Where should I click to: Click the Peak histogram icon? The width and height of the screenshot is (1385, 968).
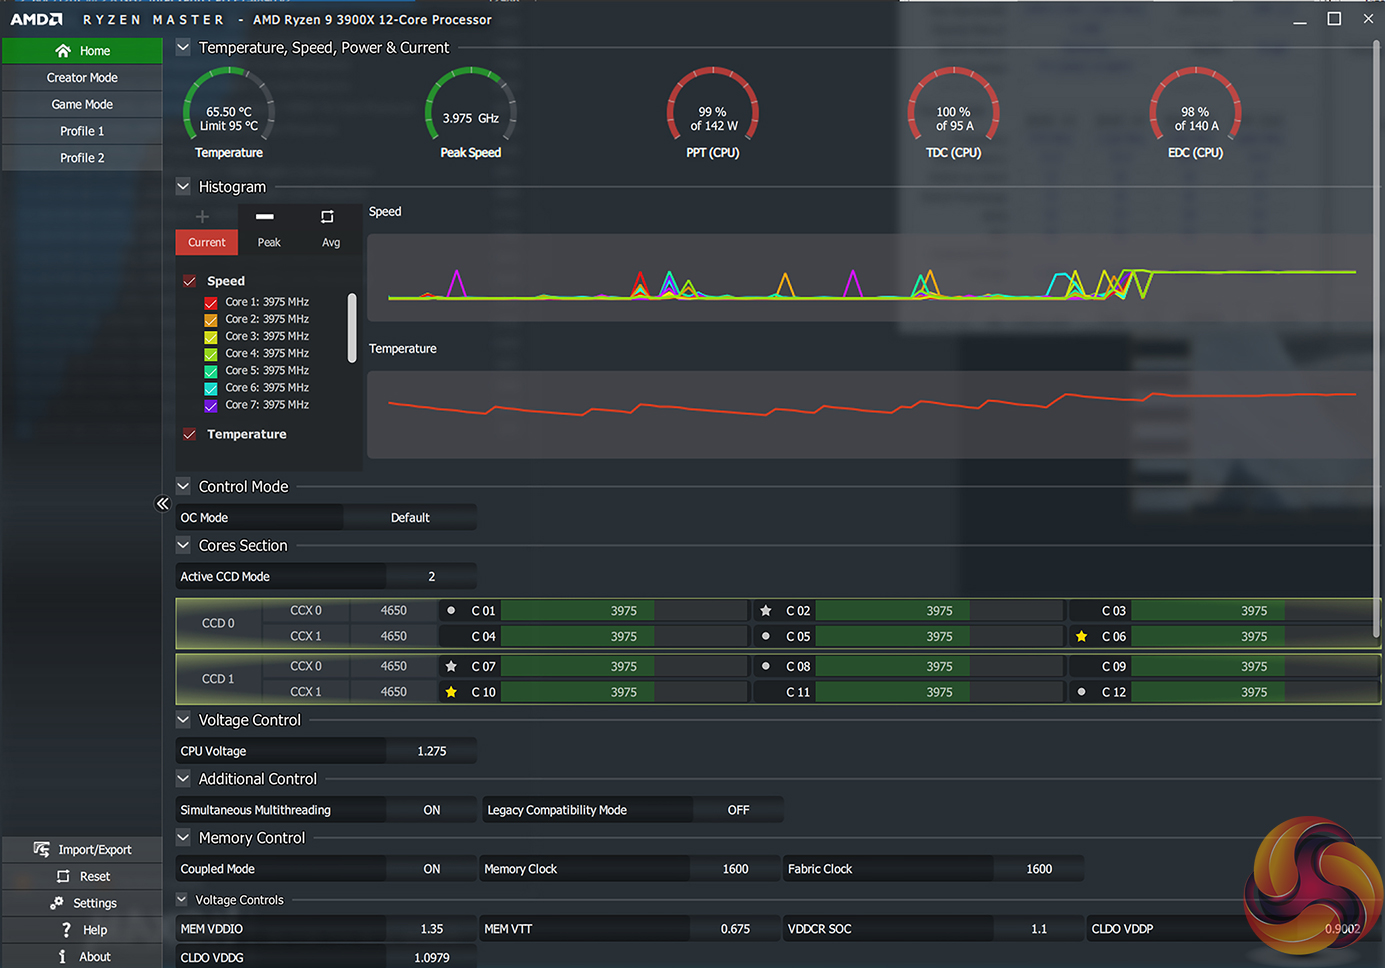[x=265, y=217]
